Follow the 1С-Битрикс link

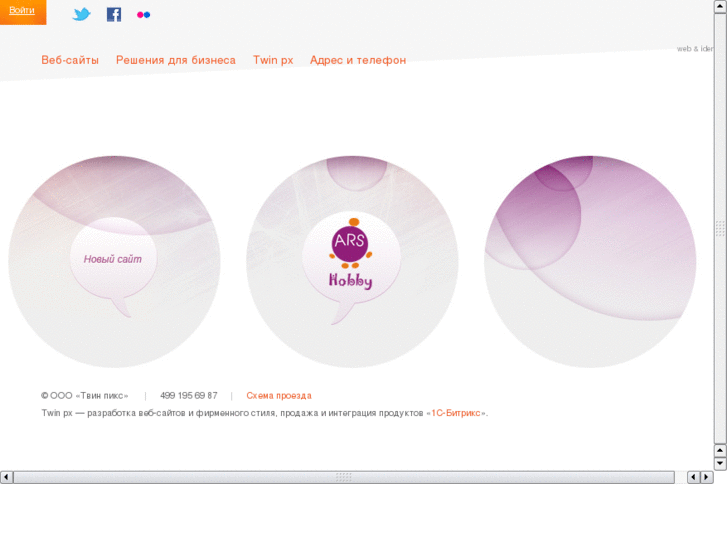point(456,413)
